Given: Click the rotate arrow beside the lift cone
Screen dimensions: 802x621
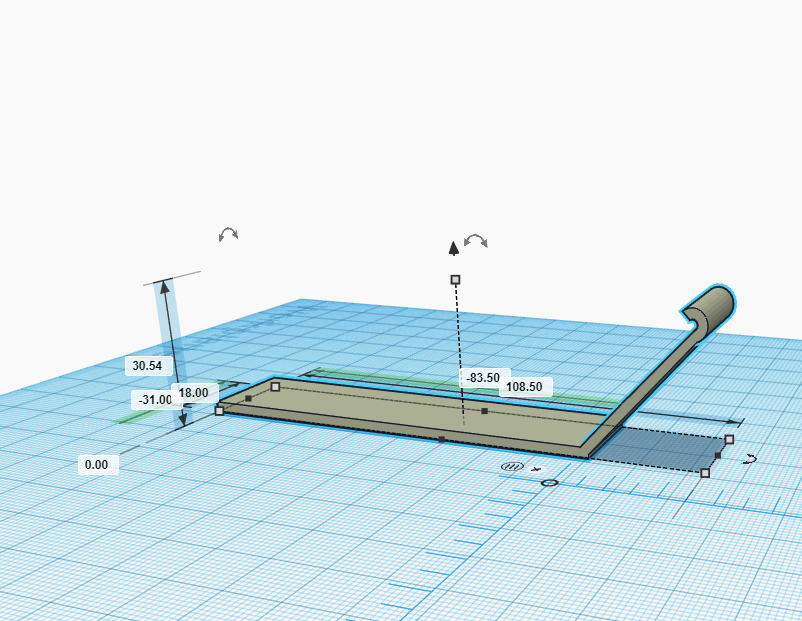Looking at the screenshot, I should (476, 241).
